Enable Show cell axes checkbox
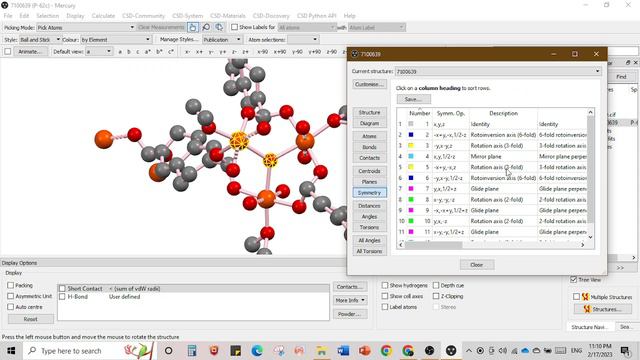Viewport: 640px width, 360px height. tap(384, 296)
